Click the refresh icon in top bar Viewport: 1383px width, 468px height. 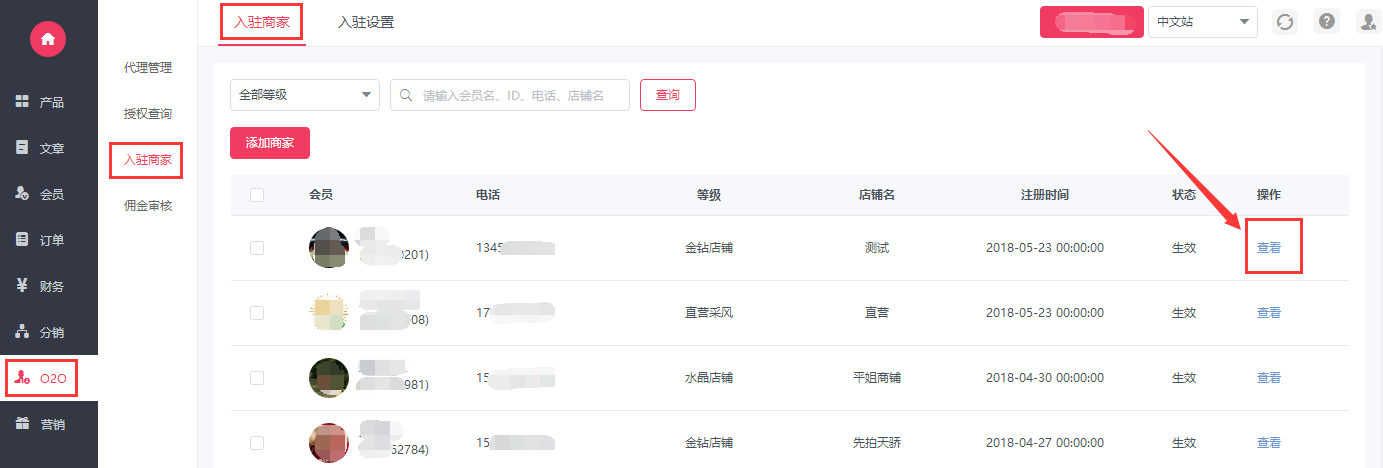click(1284, 22)
